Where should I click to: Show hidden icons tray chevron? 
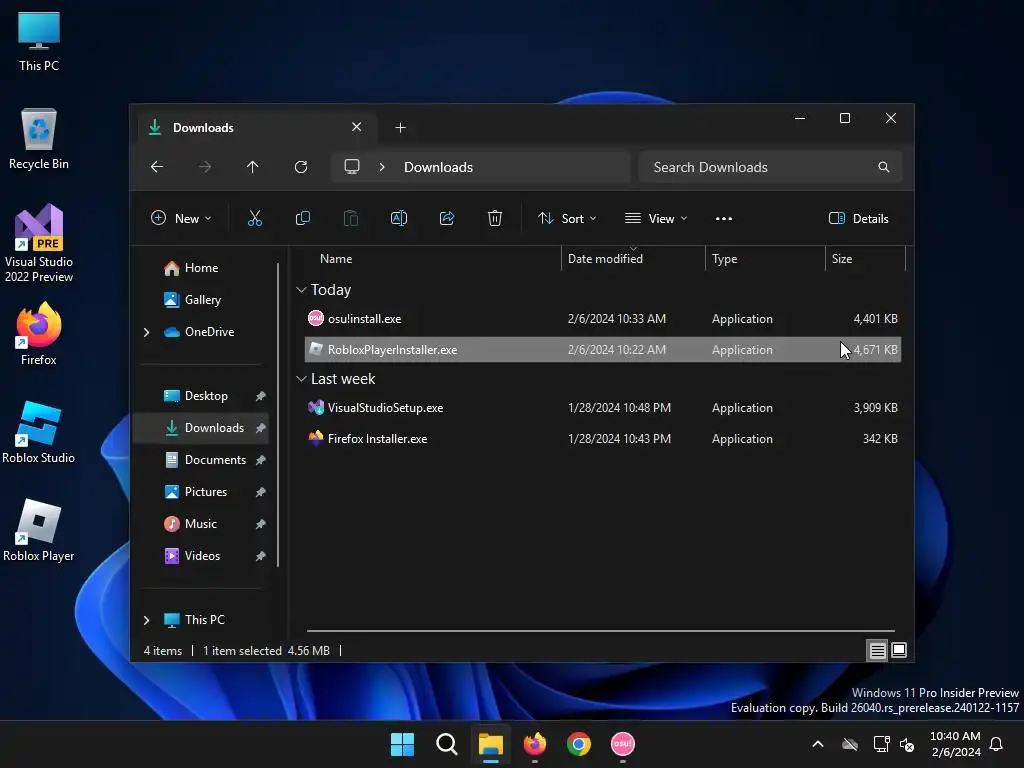818,744
